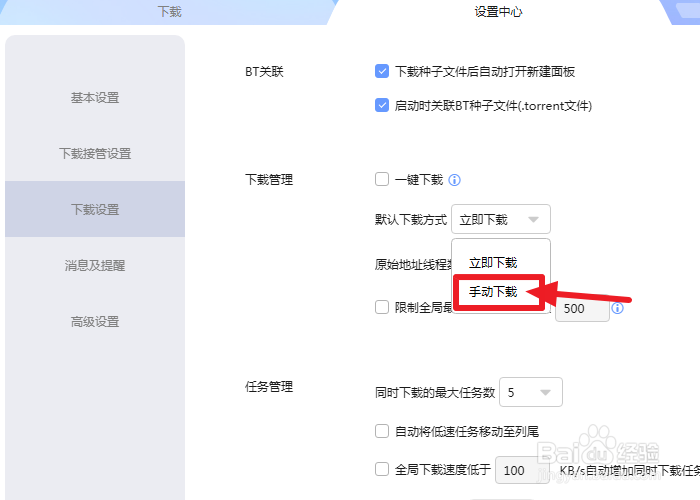
Task: Click info icon next to 一键下载
Action: coord(454,180)
